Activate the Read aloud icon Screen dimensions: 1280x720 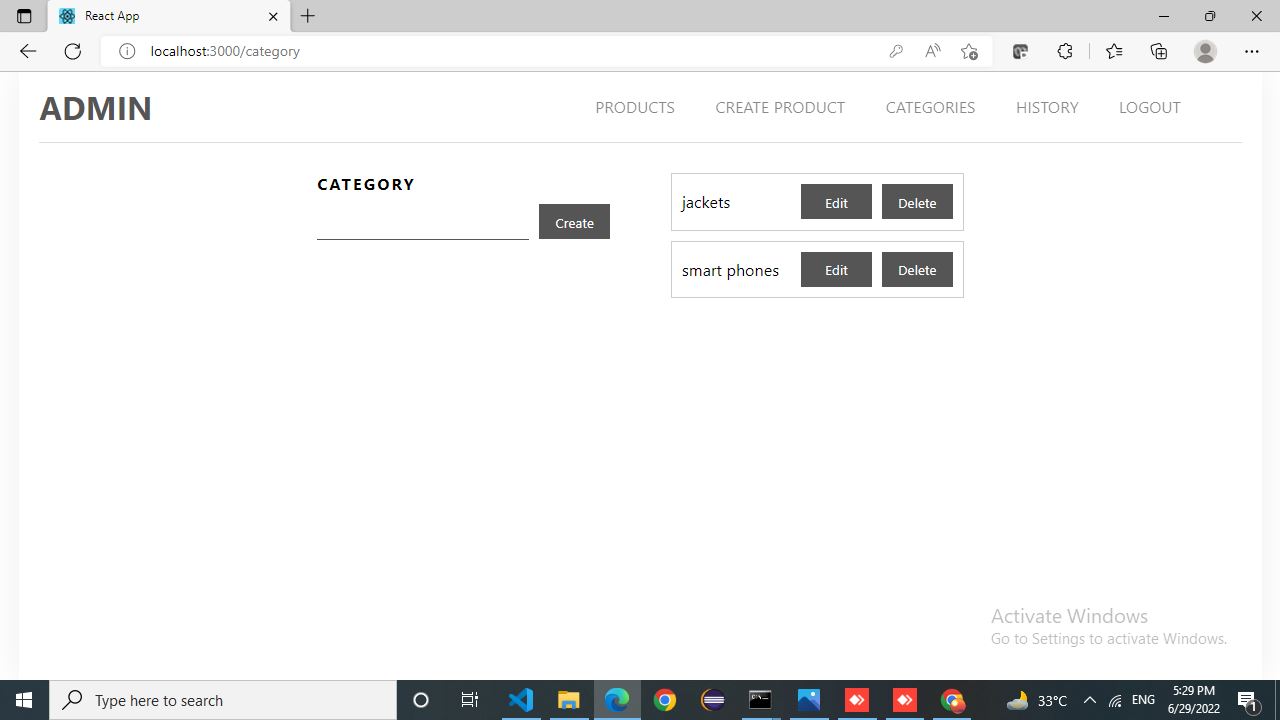point(932,51)
